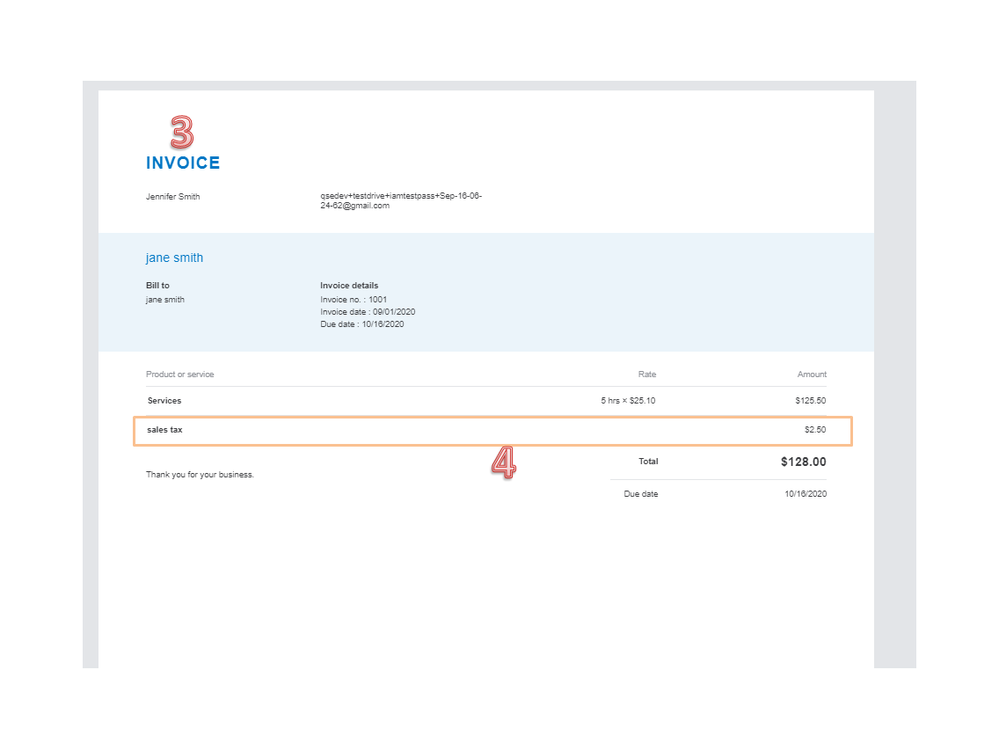Click the blue INVOICE heading
This screenshot has height=749, width=999.
coord(183,163)
